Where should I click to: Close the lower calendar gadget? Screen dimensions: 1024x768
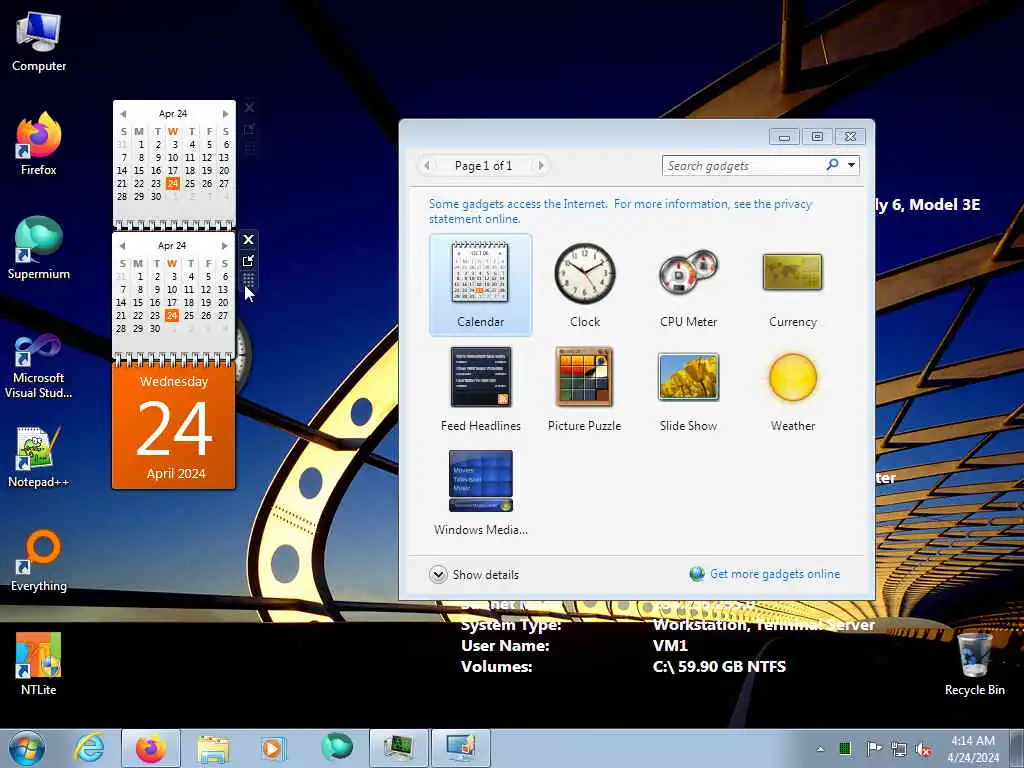pos(248,240)
